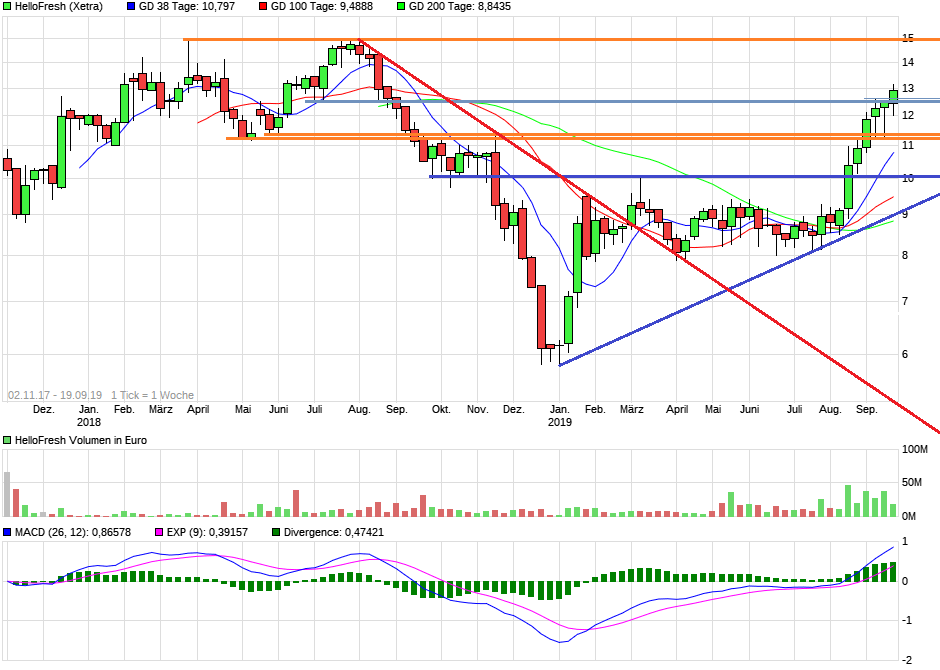Screen dimensions: 940x670
Task: Click the 'Jan. 2018' time axis label
Action: [89, 415]
